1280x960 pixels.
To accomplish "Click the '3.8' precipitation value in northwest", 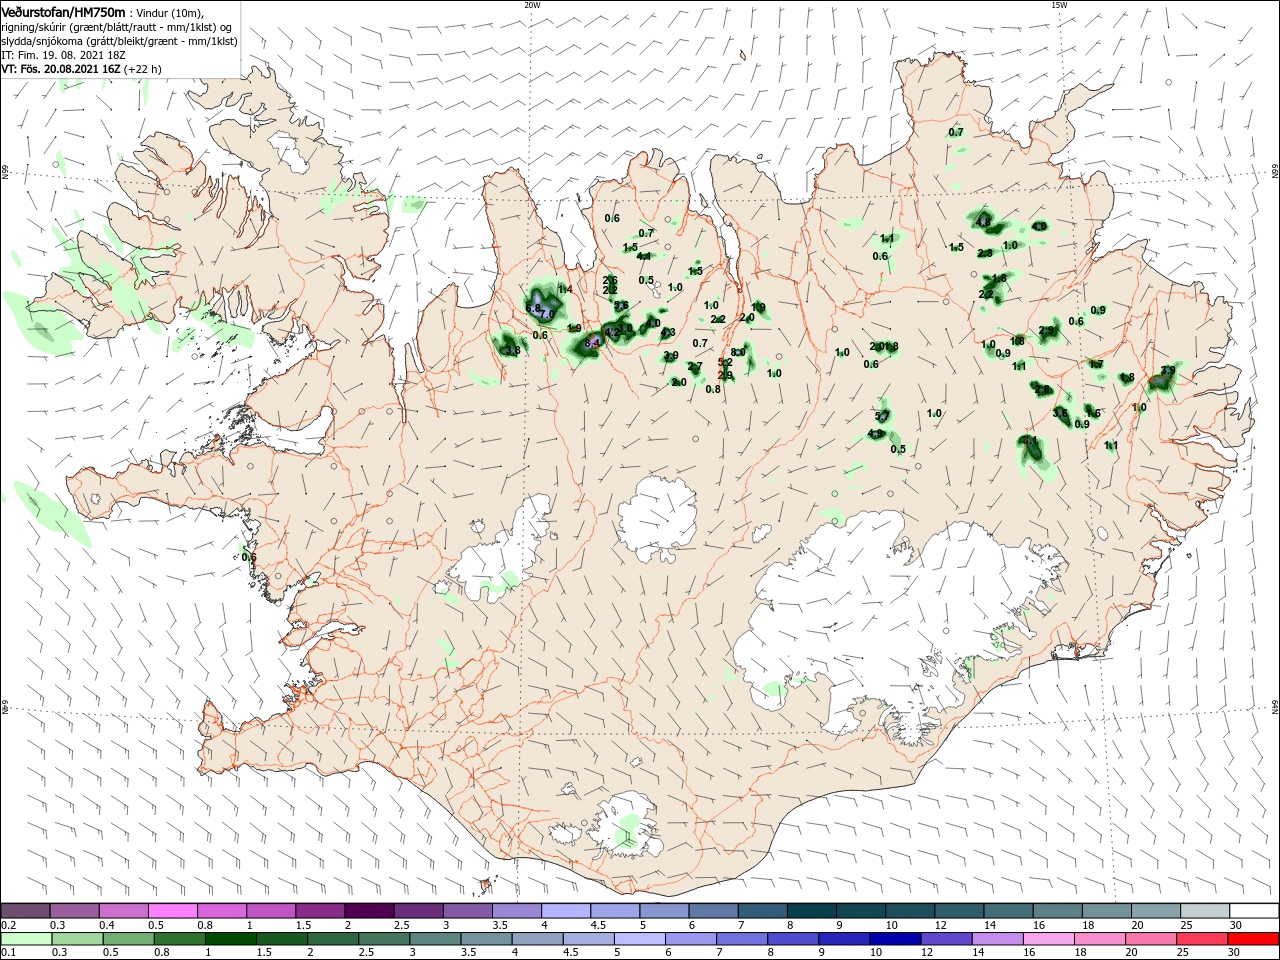I will point(512,350).
